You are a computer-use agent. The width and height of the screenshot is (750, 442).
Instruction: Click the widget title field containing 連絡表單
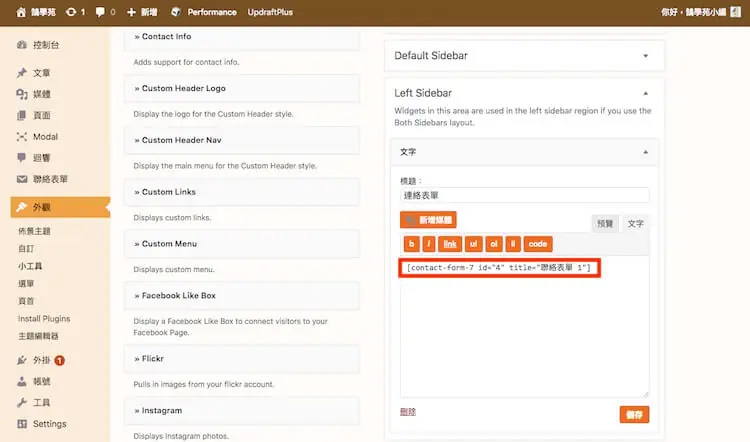[524, 195]
